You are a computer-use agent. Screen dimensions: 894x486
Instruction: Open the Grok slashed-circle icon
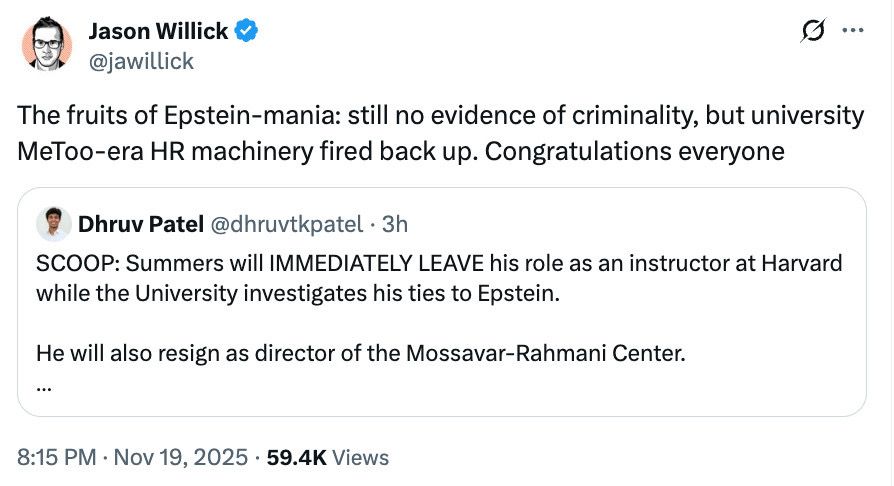[812, 32]
